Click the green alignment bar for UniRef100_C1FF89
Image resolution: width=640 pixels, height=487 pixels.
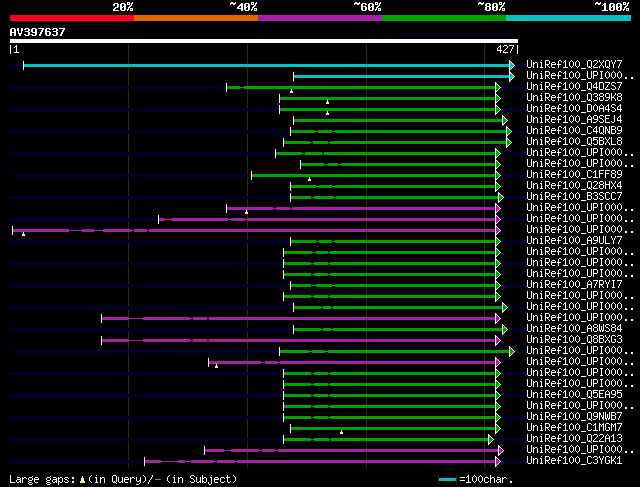[373, 176]
